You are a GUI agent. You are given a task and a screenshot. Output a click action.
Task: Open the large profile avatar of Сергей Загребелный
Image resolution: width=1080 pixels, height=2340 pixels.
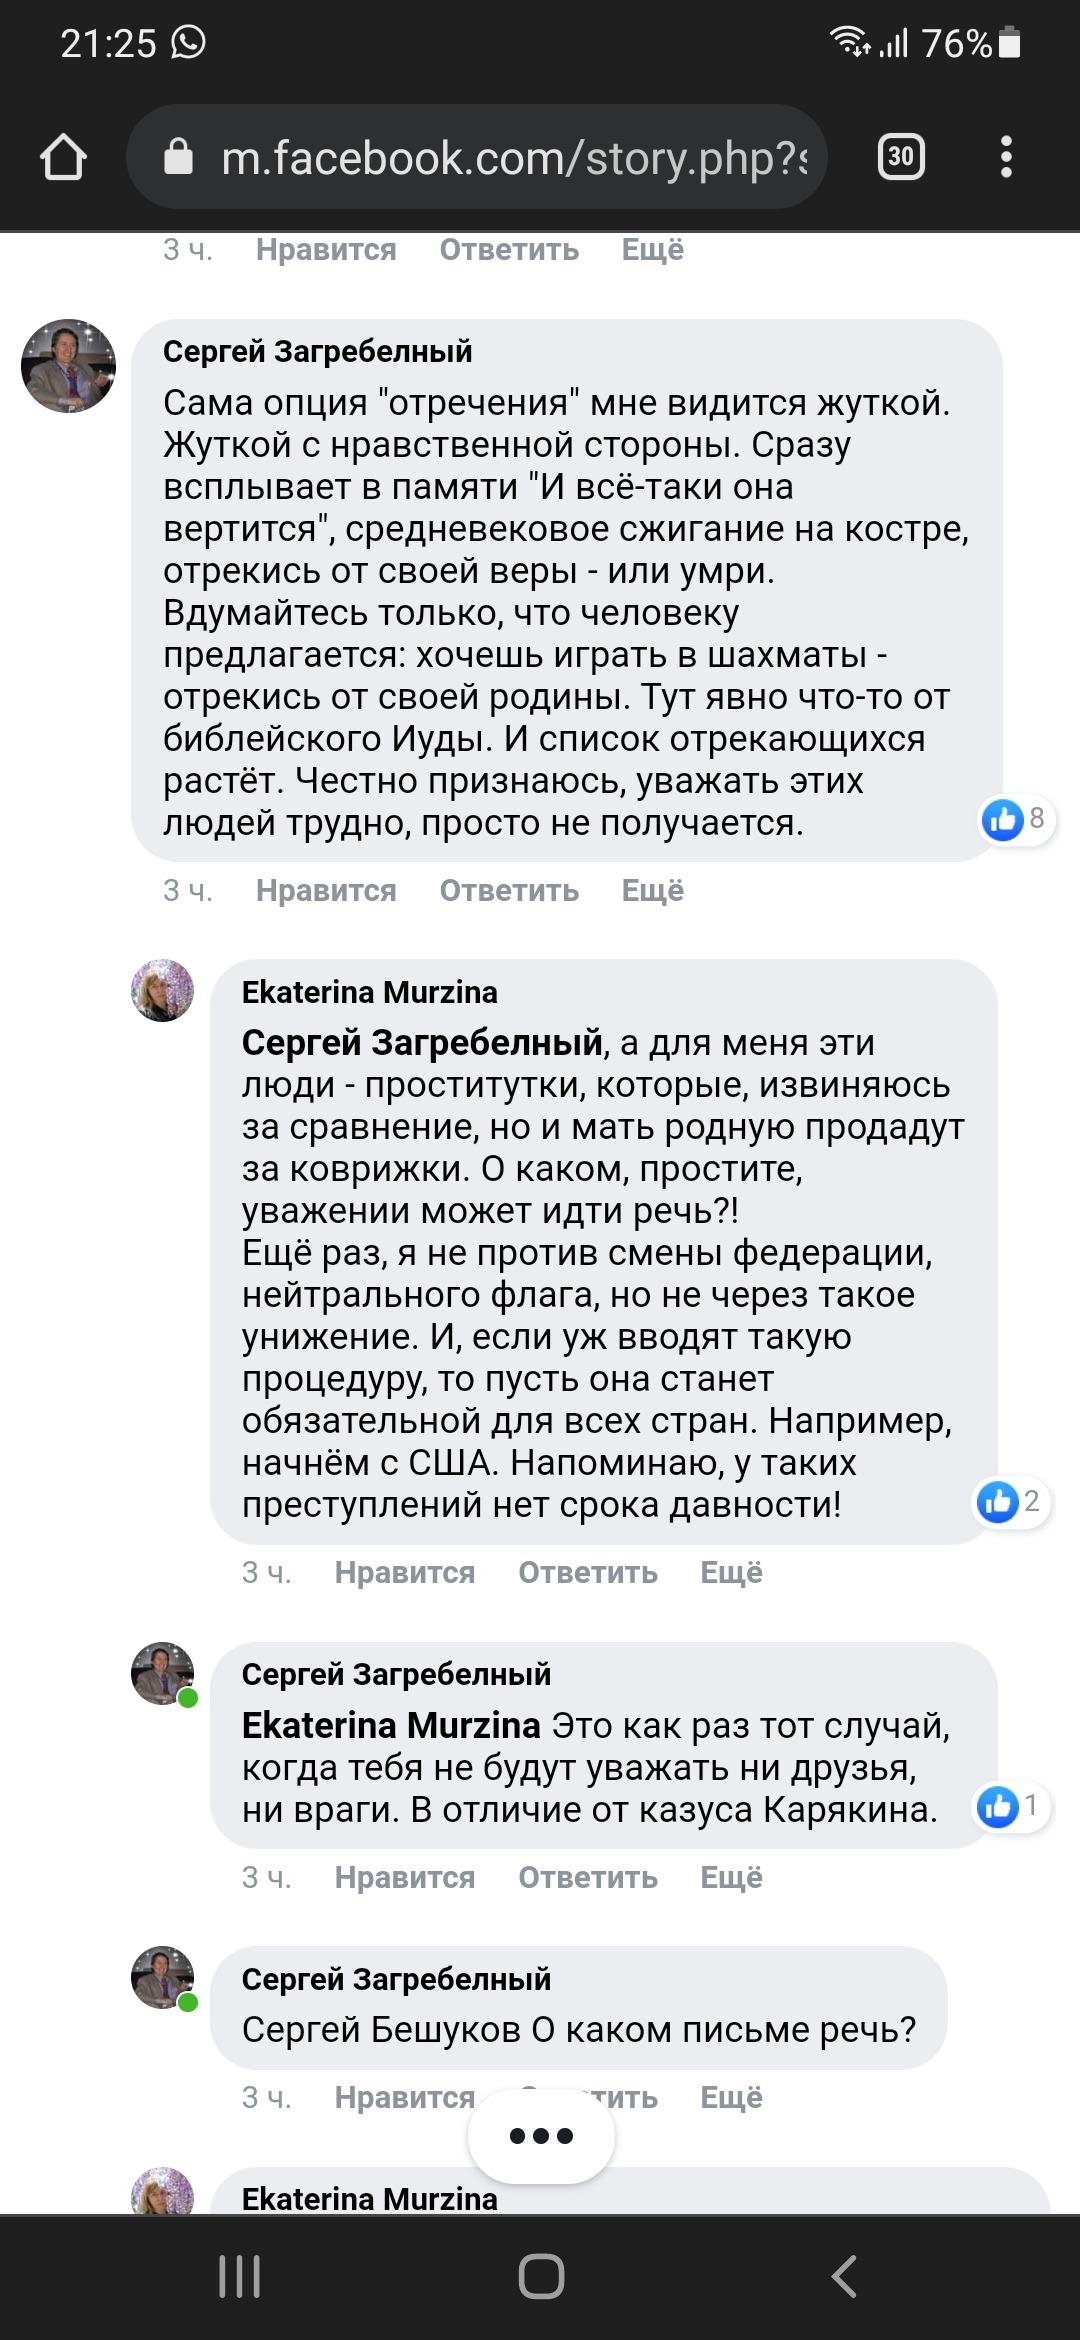pyautogui.click(x=68, y=366)
